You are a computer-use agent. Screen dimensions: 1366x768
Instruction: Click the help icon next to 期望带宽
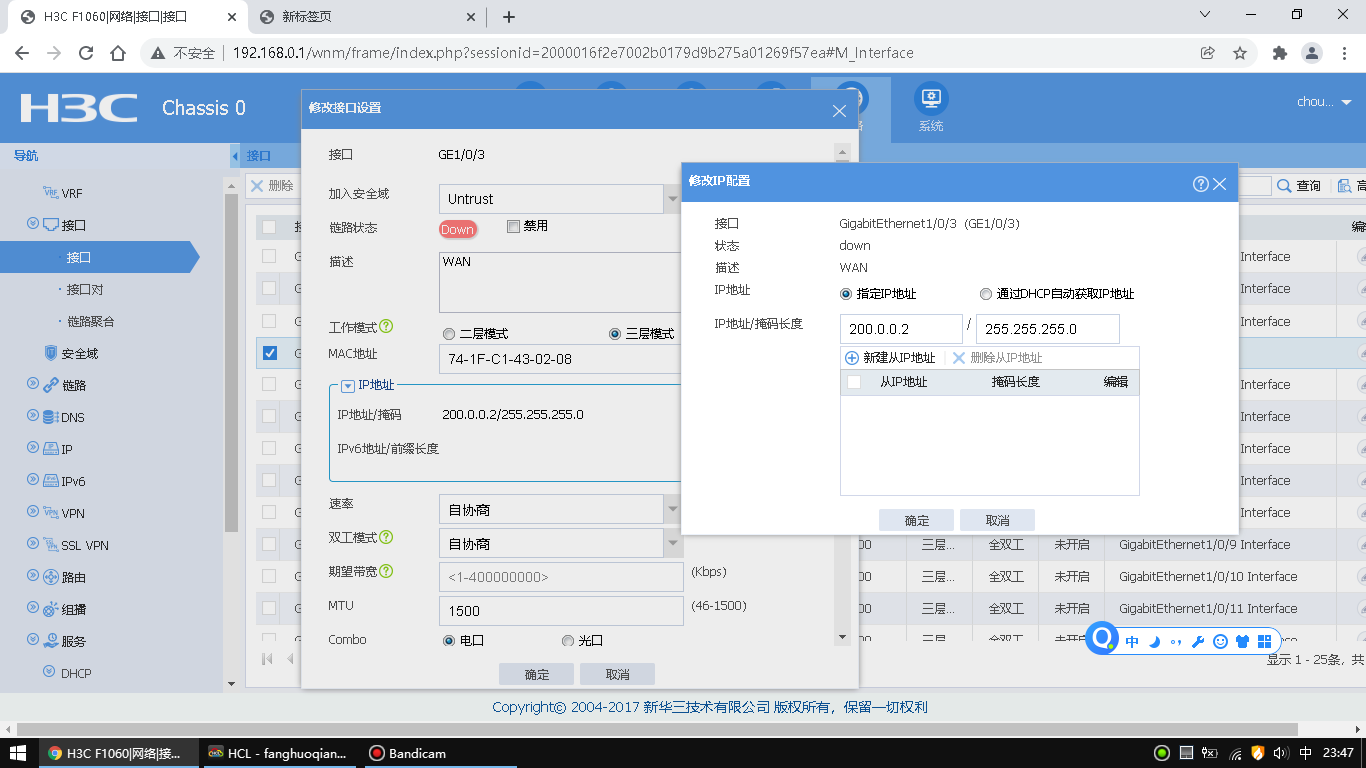coord(386,571)
